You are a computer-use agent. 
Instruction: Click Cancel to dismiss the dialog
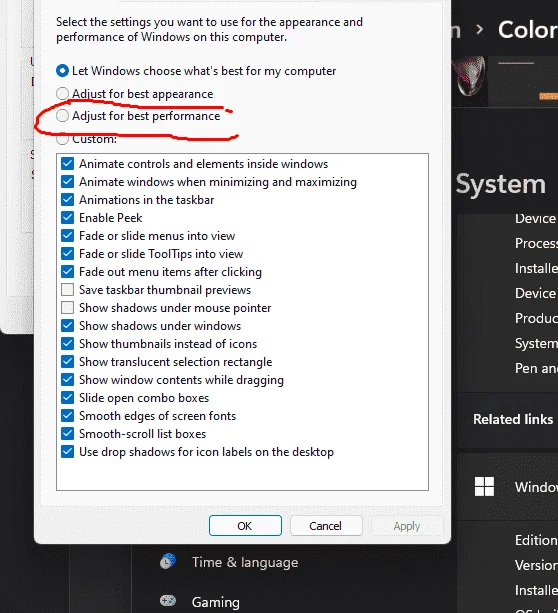326,525
